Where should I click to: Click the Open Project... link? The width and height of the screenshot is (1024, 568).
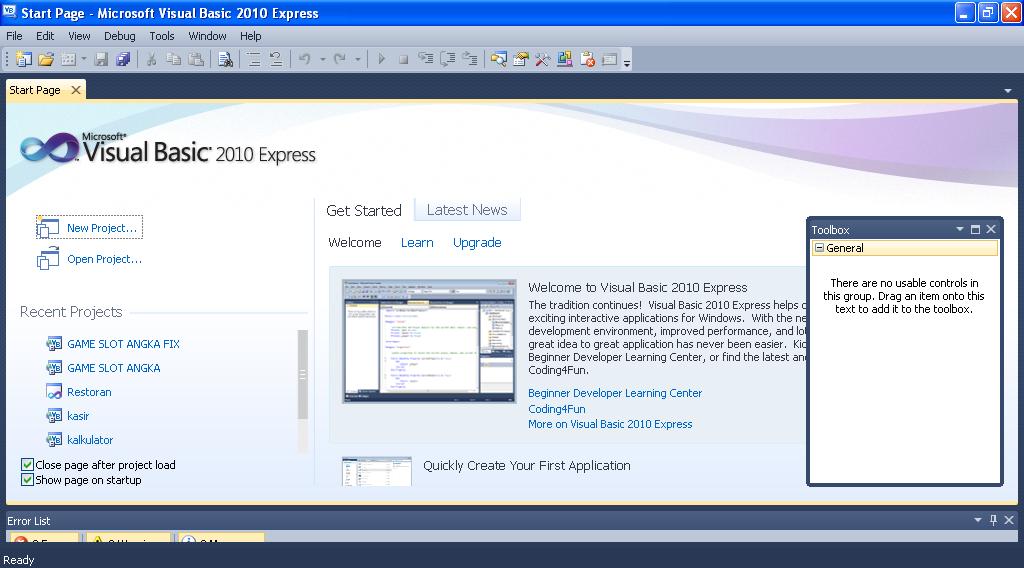104,259
